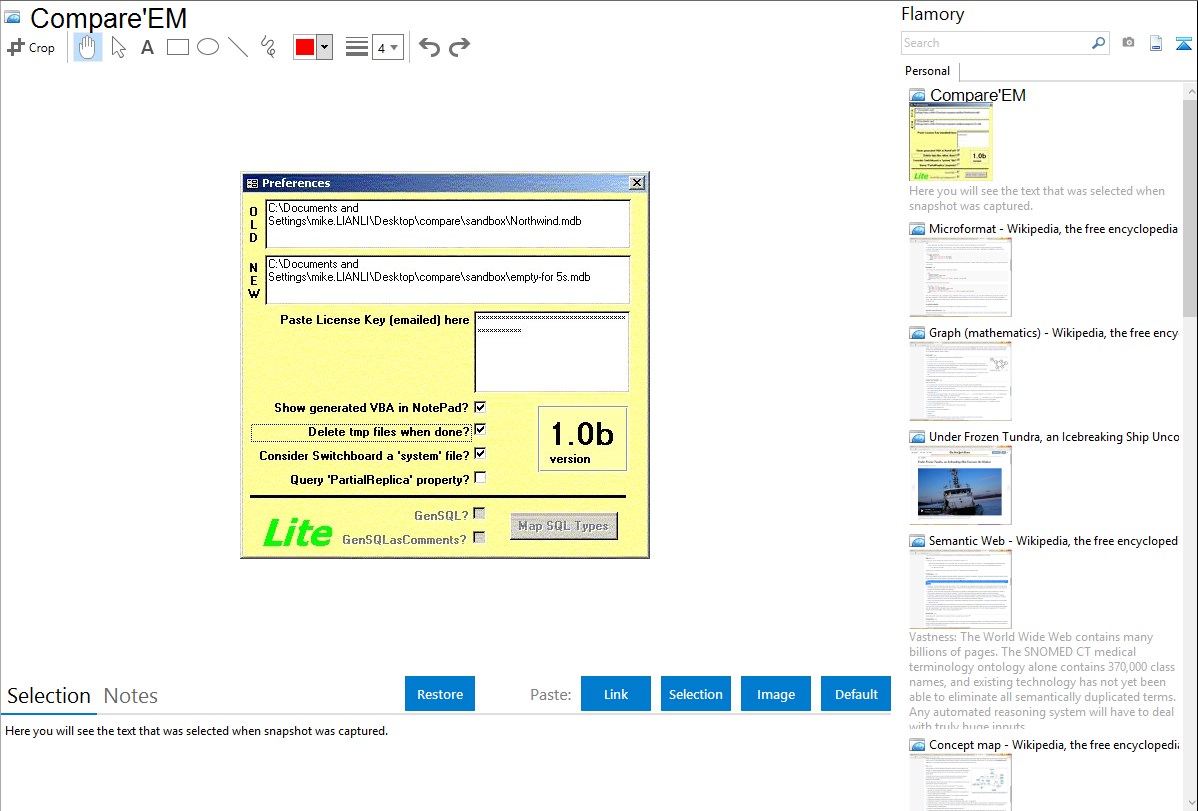The width and height of the screenshot is (1198, 811).
Task: Open the Graph (mathematics) thumbnail
Action: coord(960,381)
